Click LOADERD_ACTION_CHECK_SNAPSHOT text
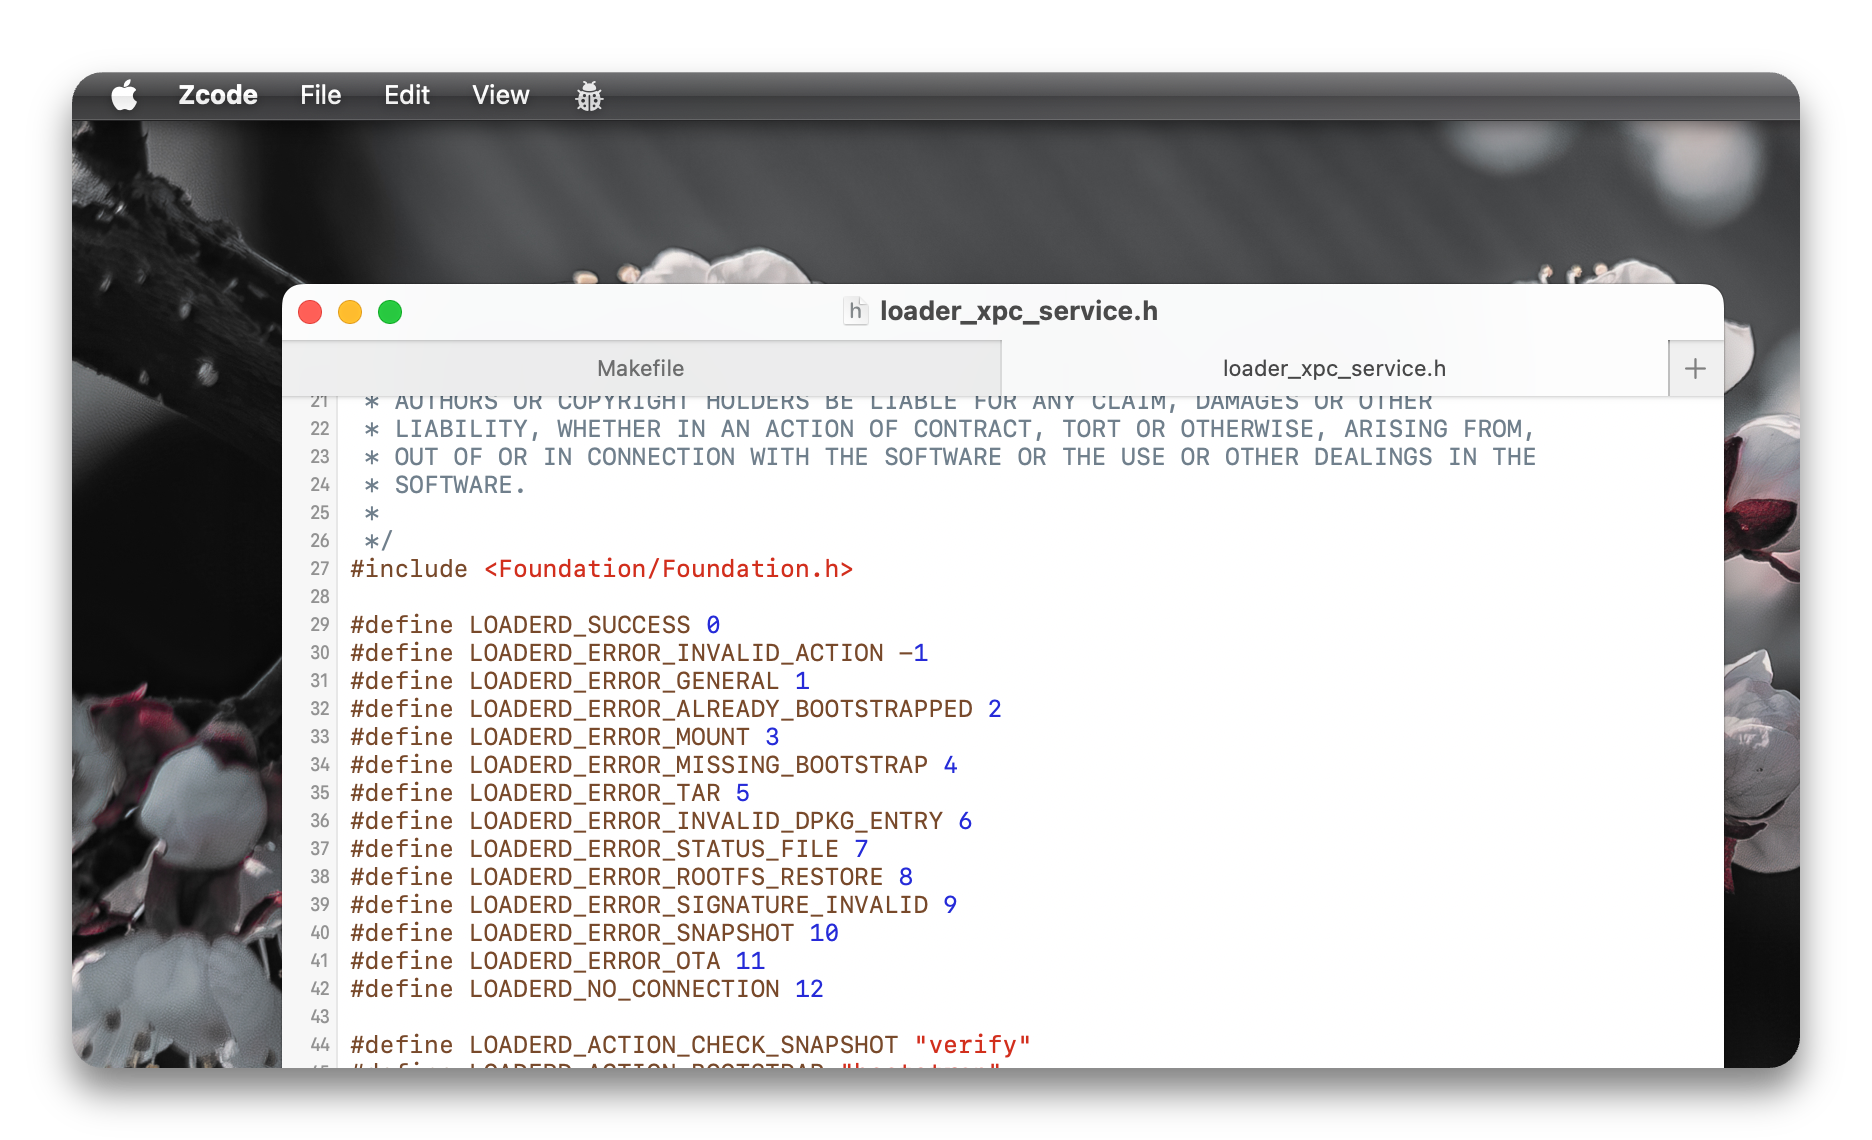This screenshot has width=1872, height=1140. pos(684,1045)
